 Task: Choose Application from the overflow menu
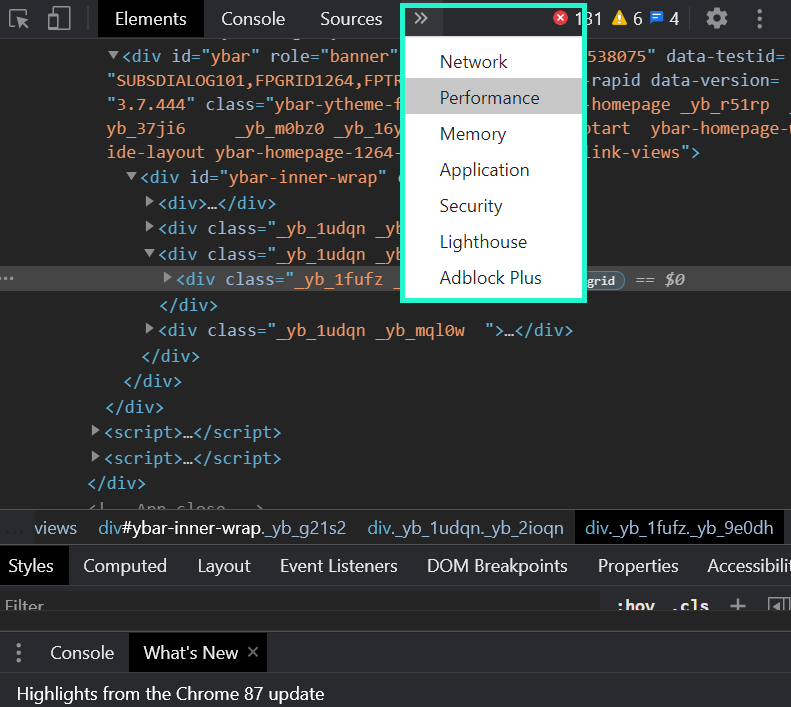pyautogui.click(x=493, y=170)
